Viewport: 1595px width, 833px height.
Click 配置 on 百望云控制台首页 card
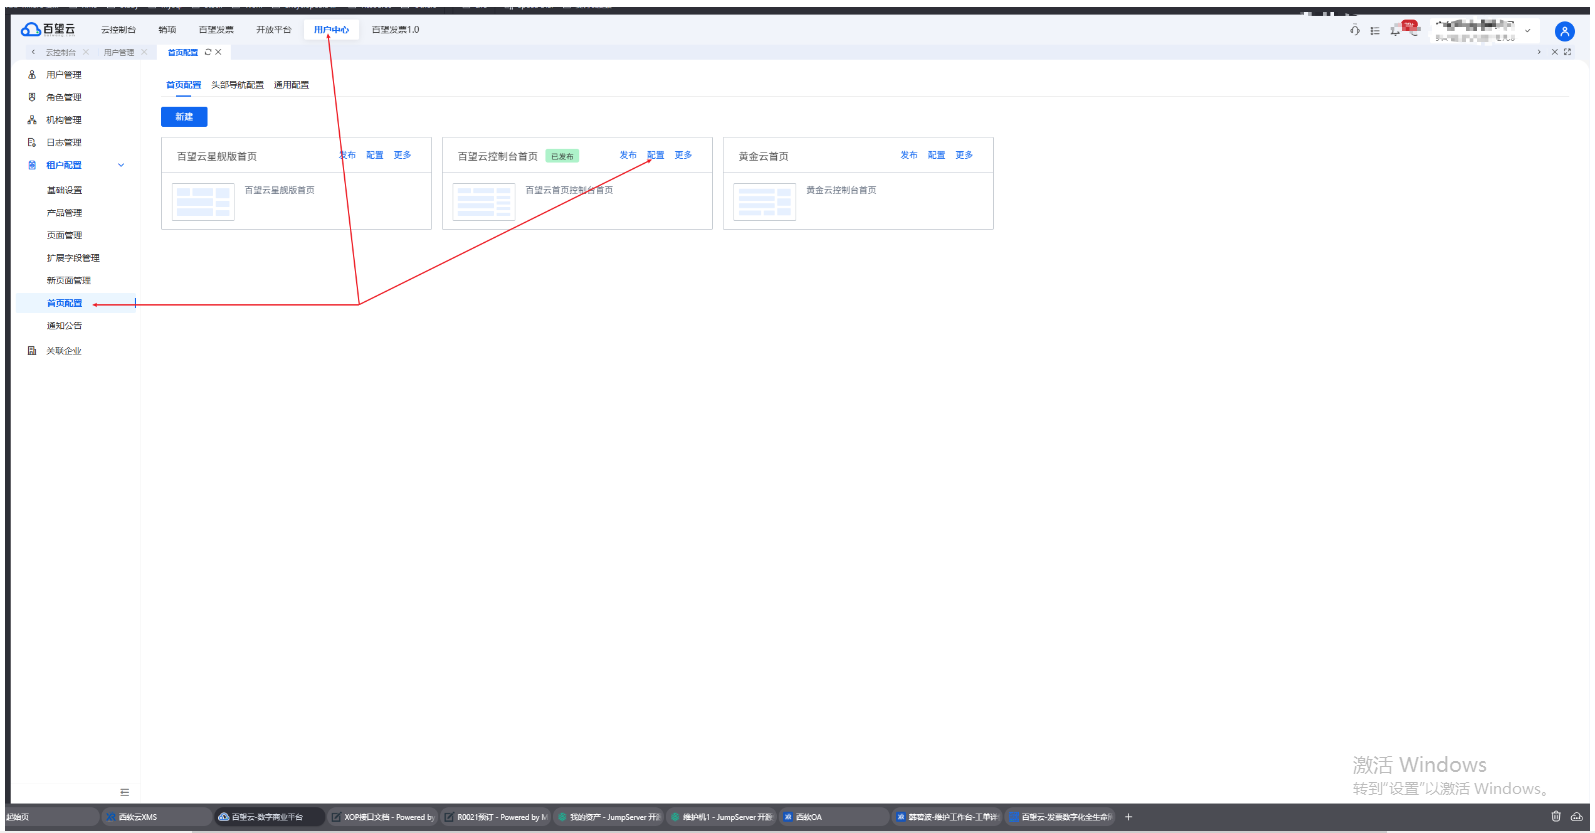tap(655, 155)
